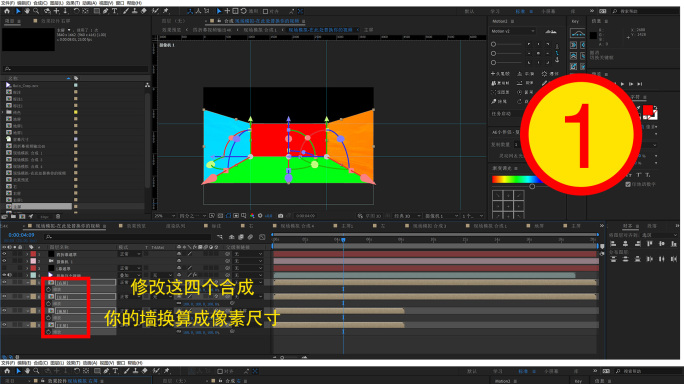684x384 pixels.
Task: Select the Rotation tool in toolbar
Action: coord(76,11)
